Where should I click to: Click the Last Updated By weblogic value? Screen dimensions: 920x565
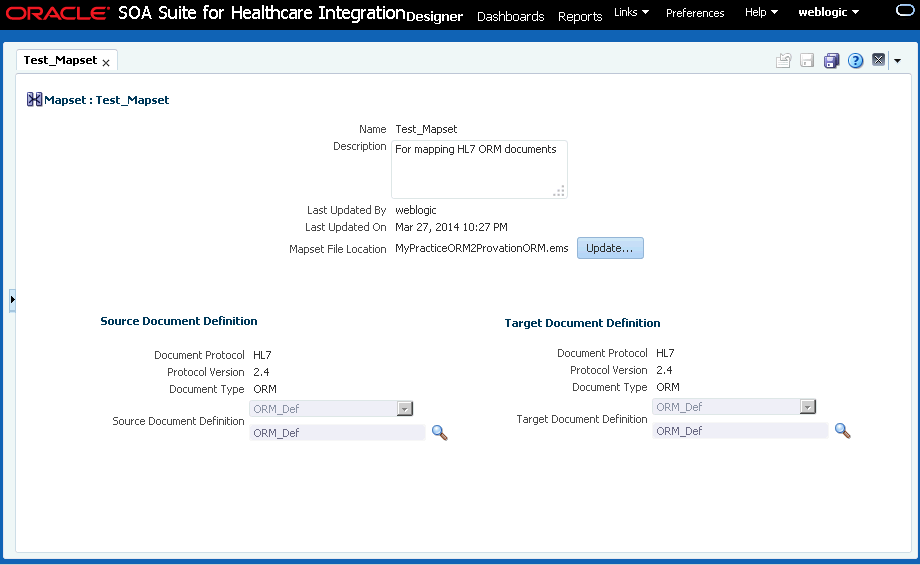415,210
